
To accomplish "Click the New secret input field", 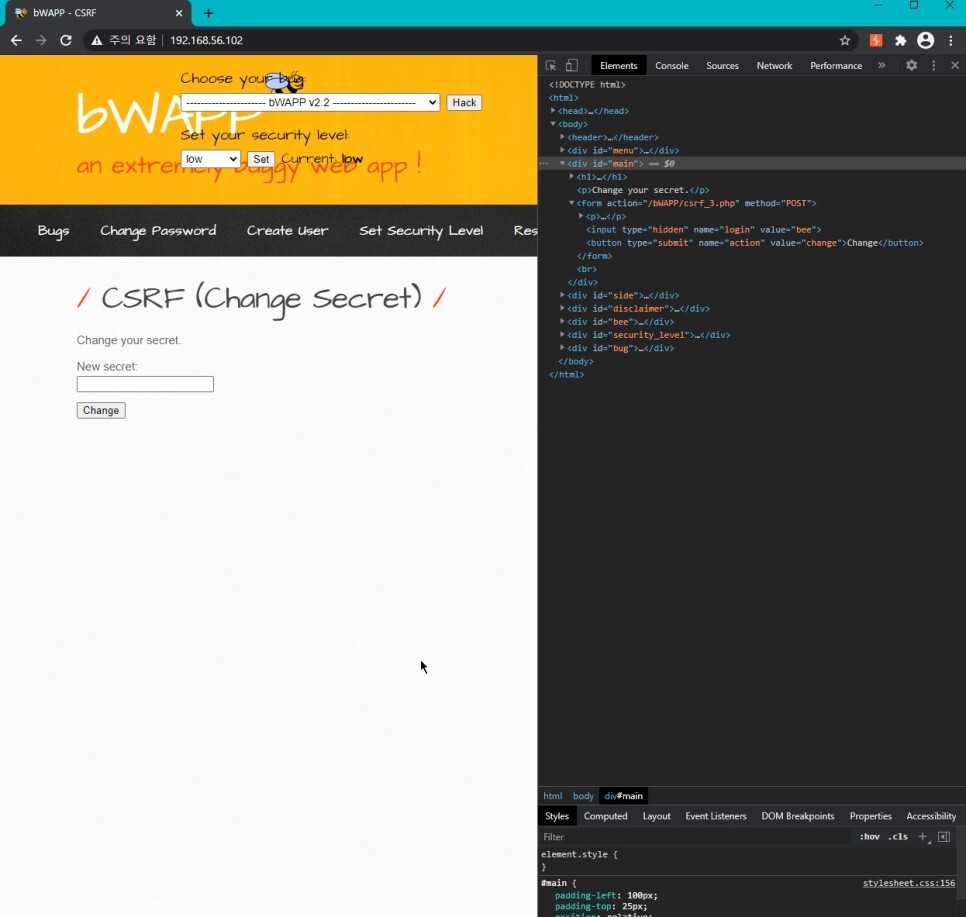I will 145,384.
